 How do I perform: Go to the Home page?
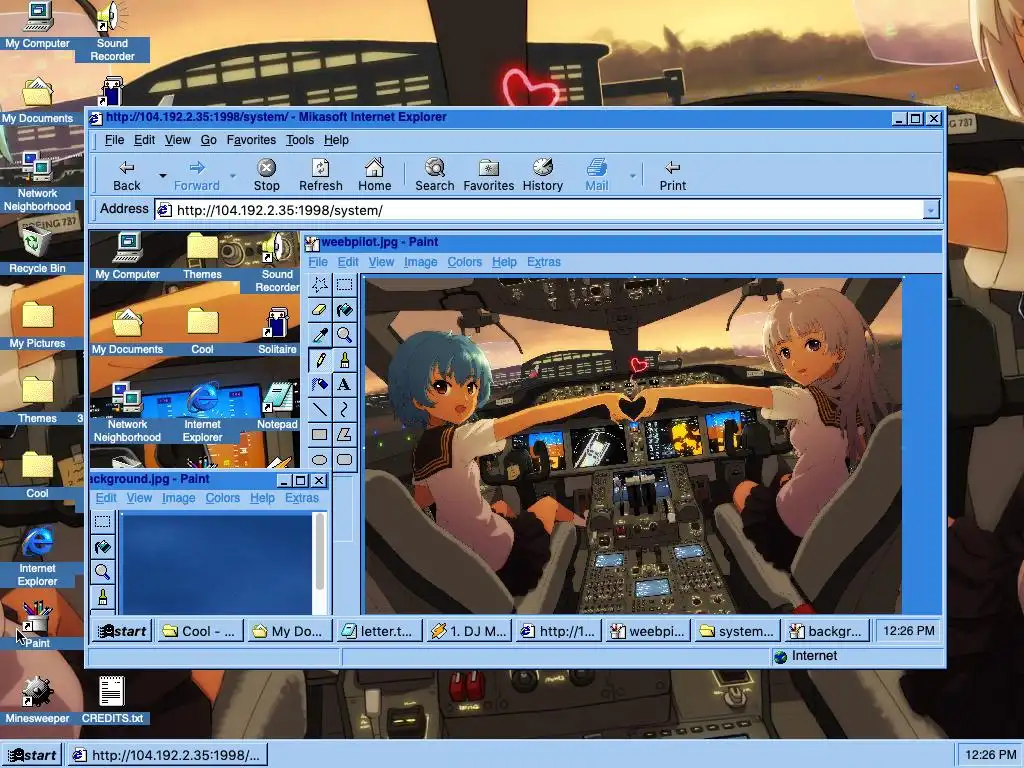coord(374,176)
